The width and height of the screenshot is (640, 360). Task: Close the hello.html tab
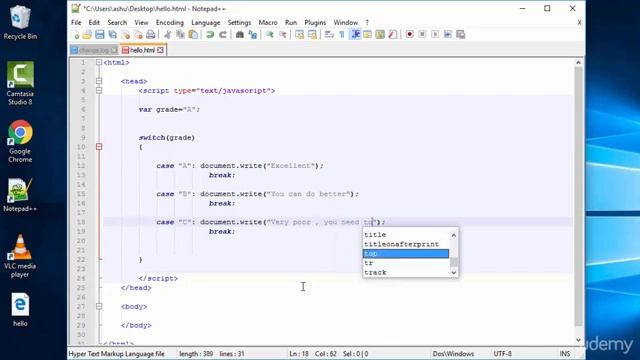point(160,50)
